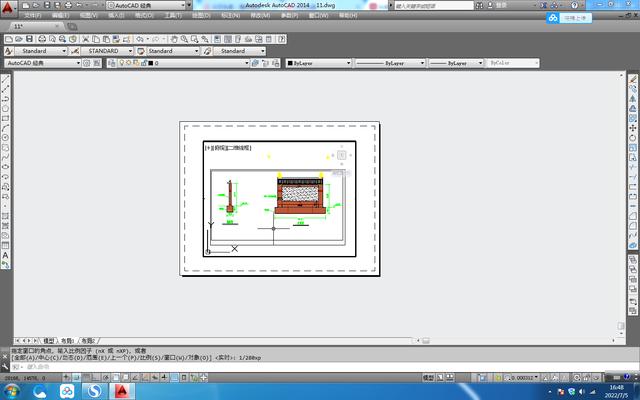The image size is (640, 400).
Task: Open the 帮助(H) menu
Action: [347, 16]
